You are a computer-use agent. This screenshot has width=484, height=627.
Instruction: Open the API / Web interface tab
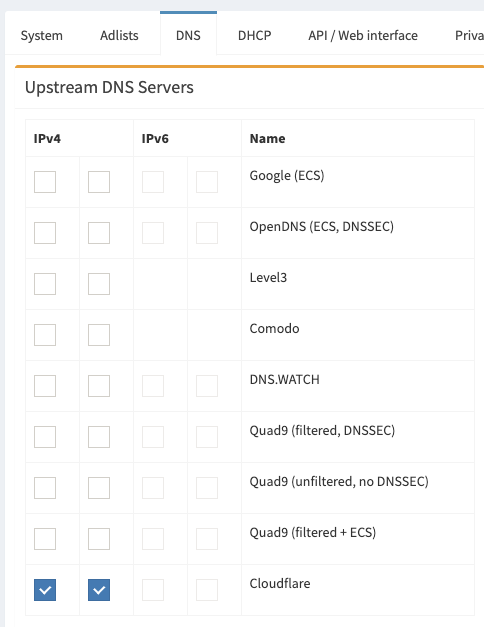tap(363, 35)
